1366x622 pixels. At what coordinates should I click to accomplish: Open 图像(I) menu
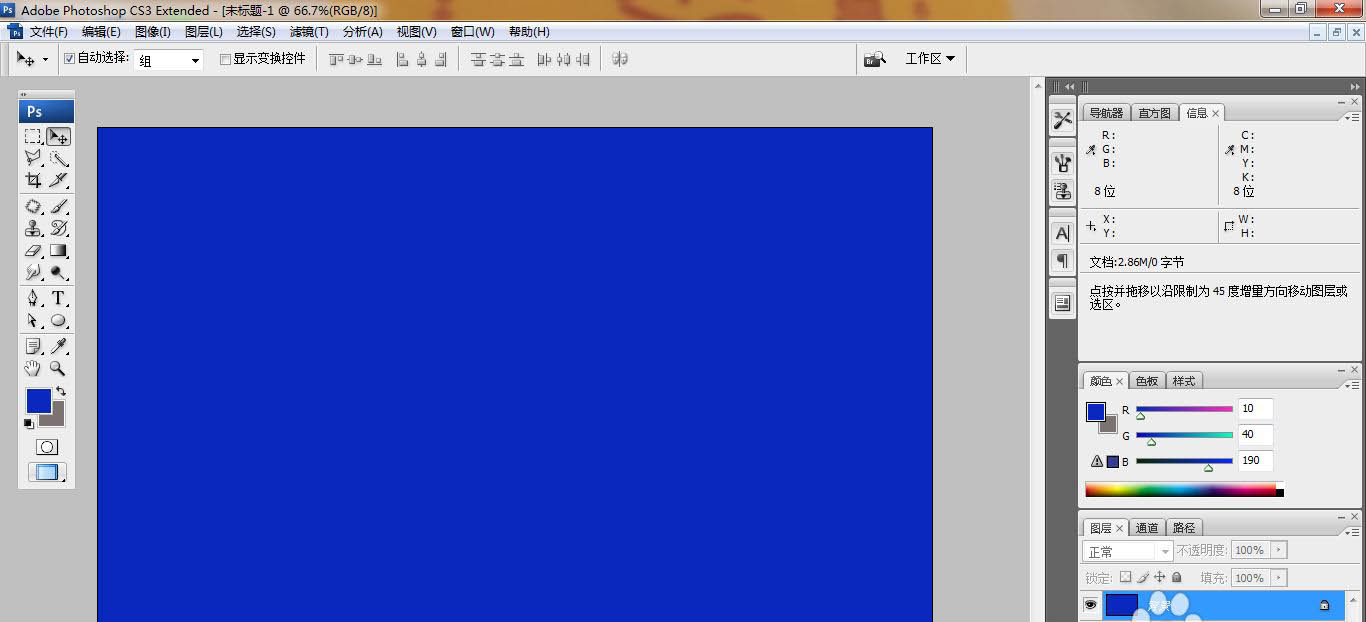tap(153, 32)
